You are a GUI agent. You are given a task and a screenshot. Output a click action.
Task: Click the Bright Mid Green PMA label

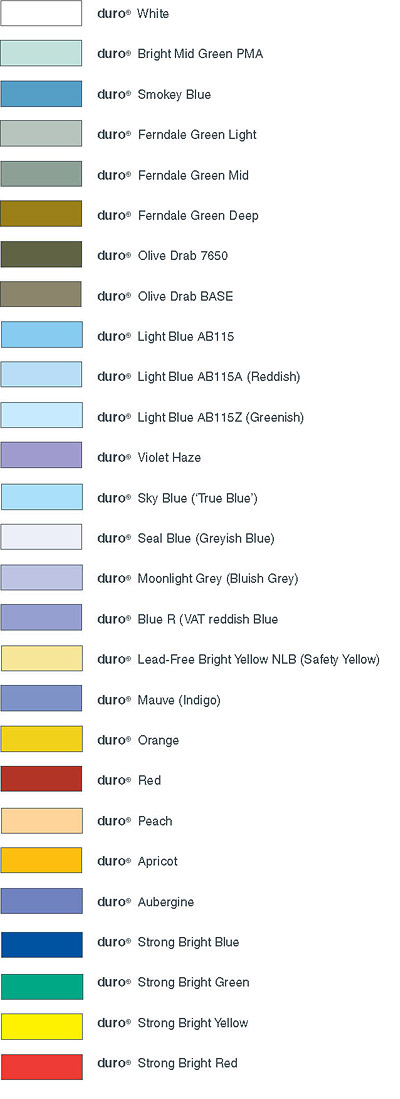(200, 54)
